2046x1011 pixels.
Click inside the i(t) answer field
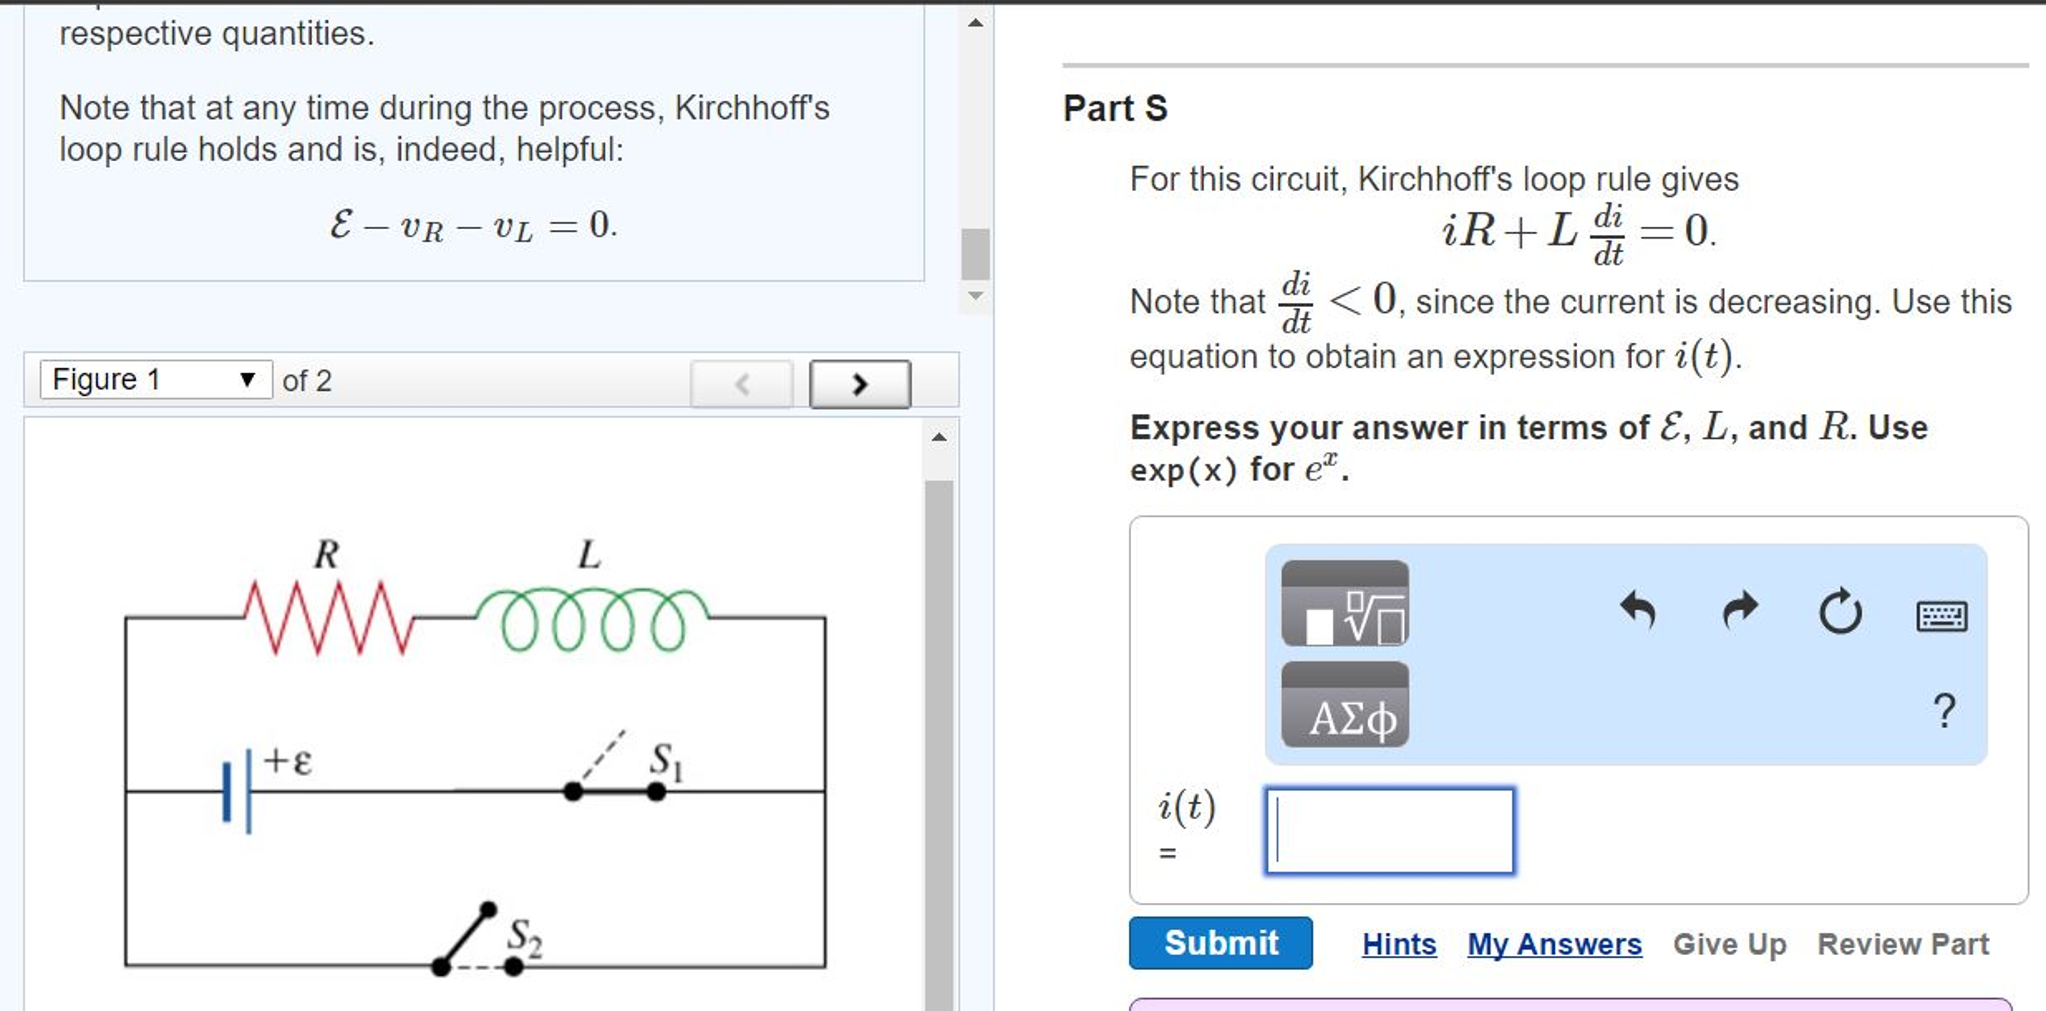point(1390,831)
